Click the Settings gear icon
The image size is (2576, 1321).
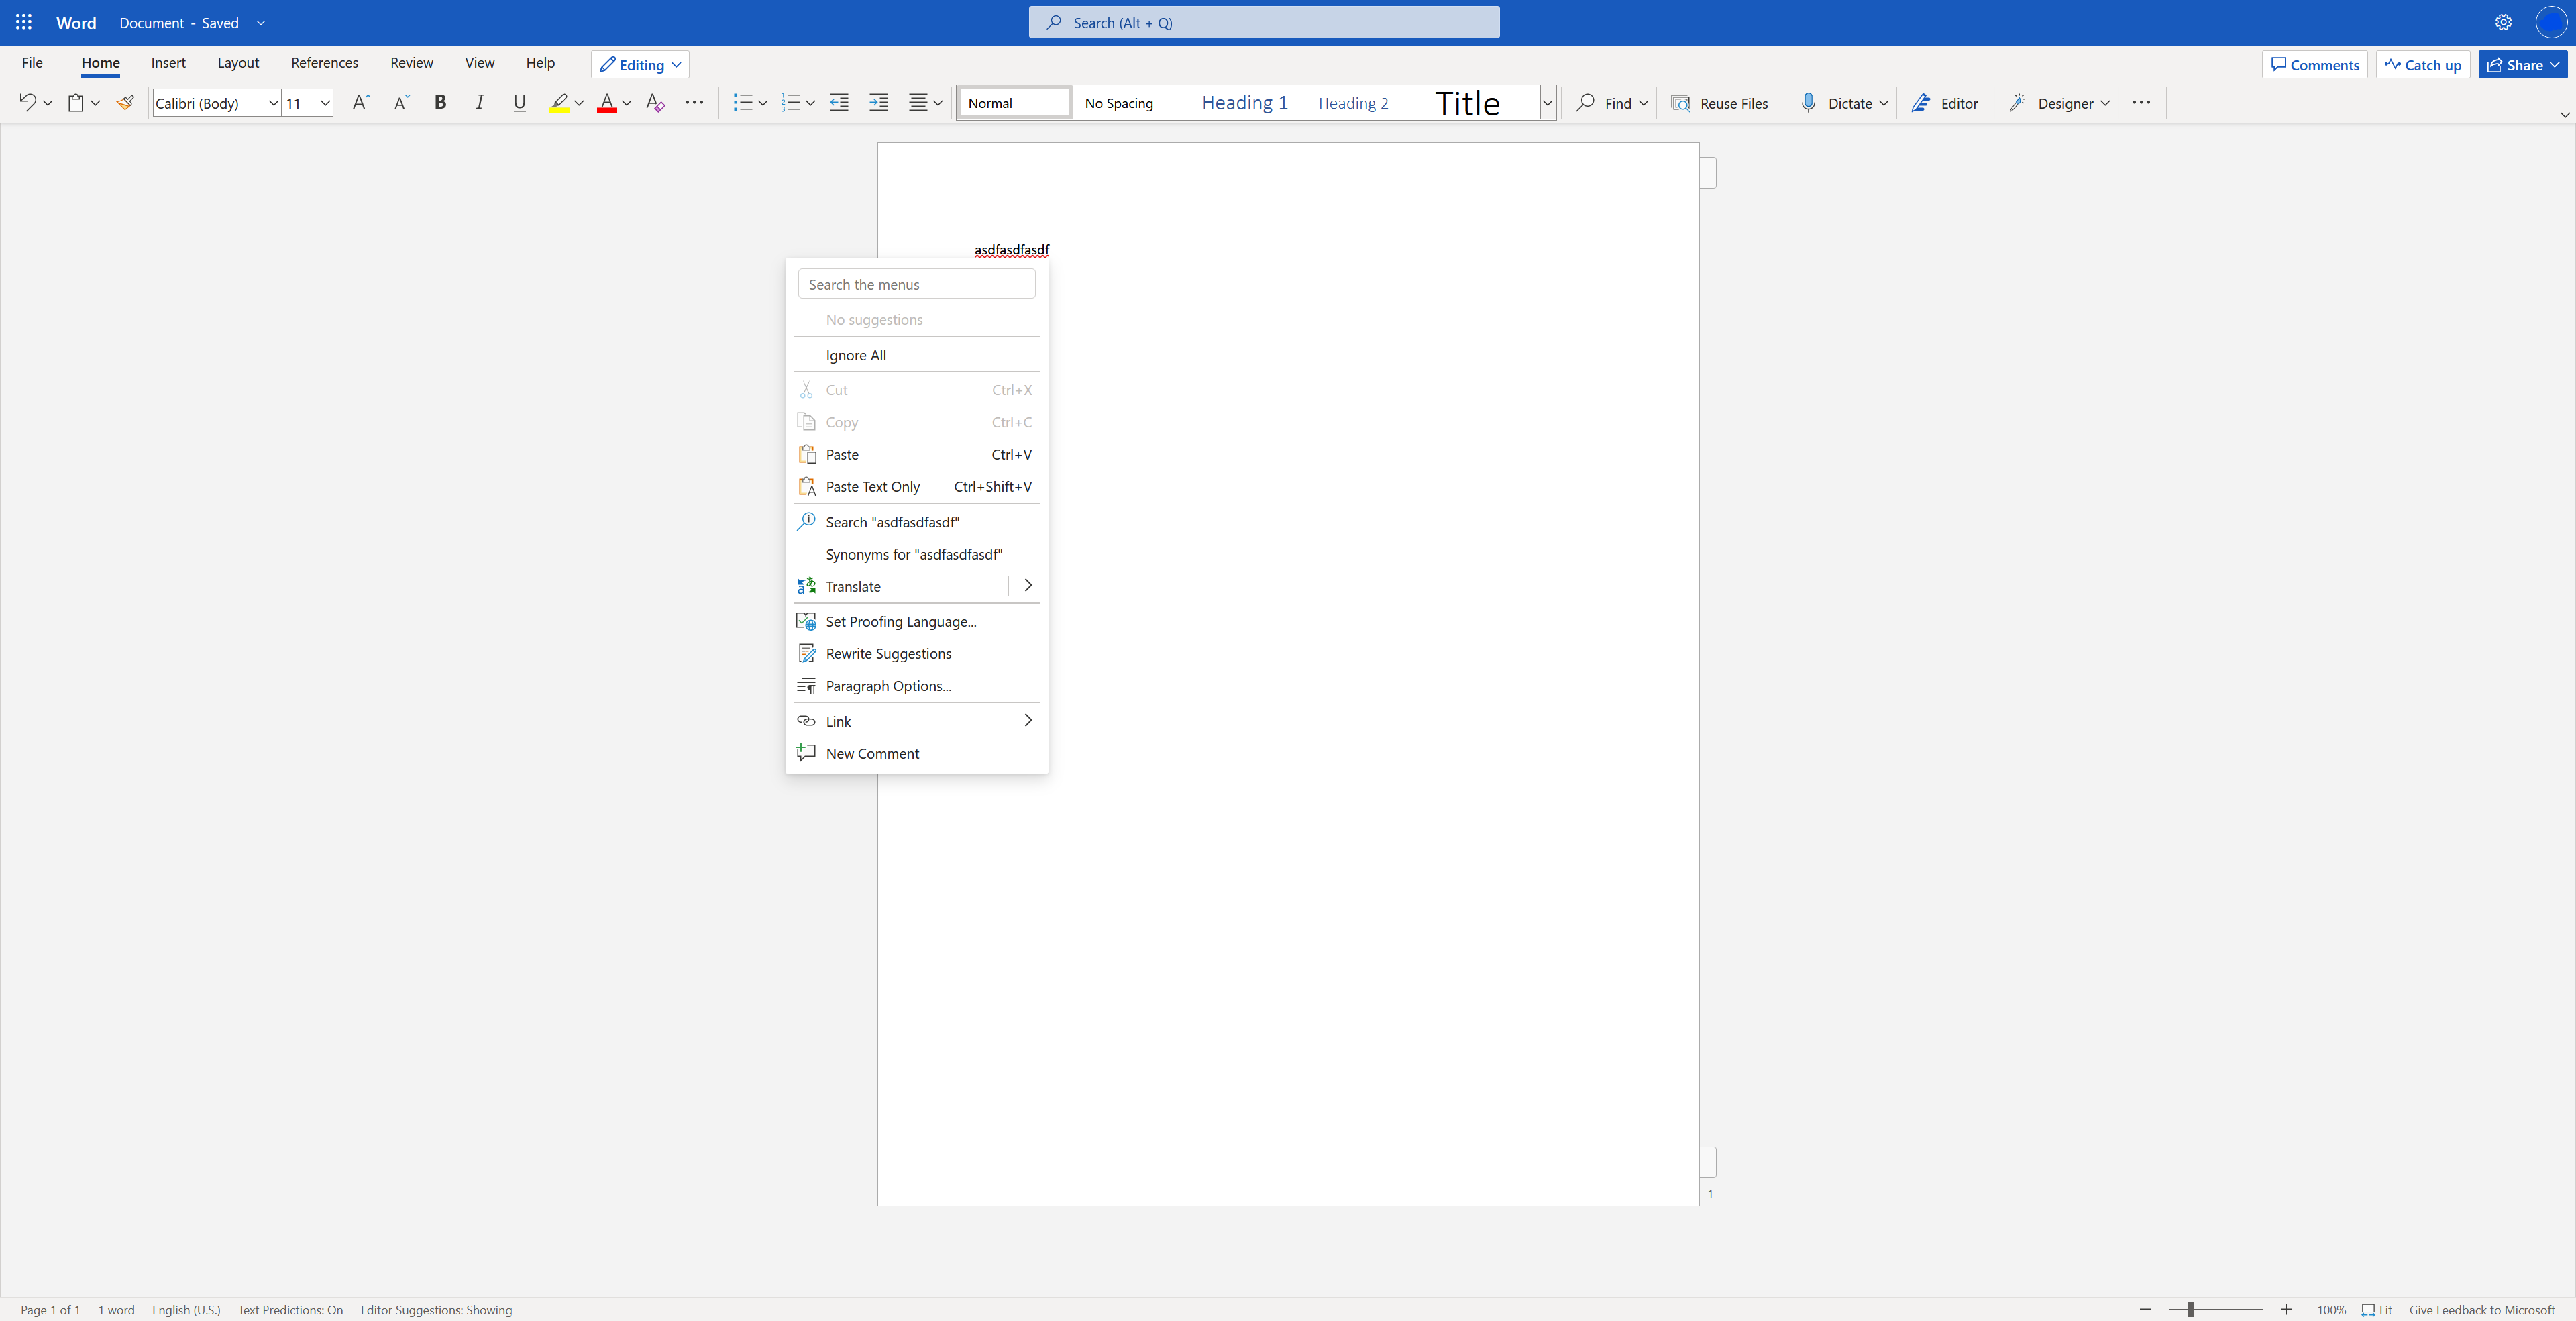click(x=2503, y=22)
